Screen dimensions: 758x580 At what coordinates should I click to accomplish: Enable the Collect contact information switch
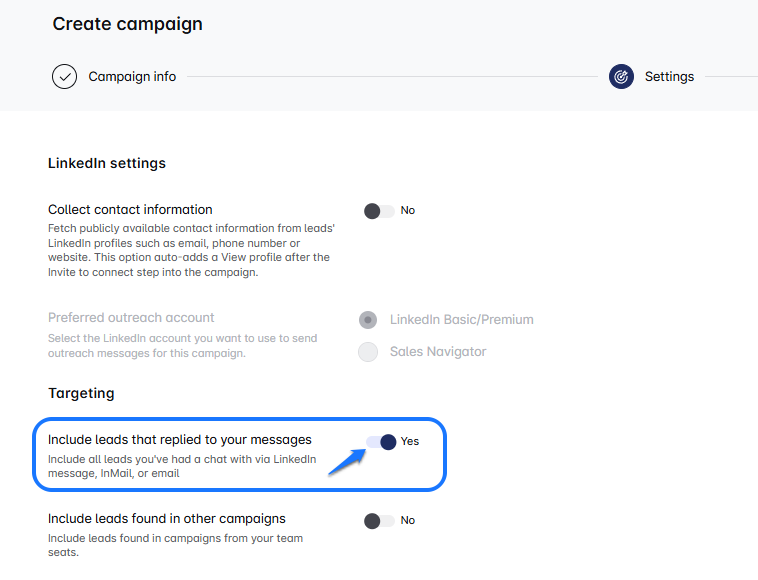379,211
